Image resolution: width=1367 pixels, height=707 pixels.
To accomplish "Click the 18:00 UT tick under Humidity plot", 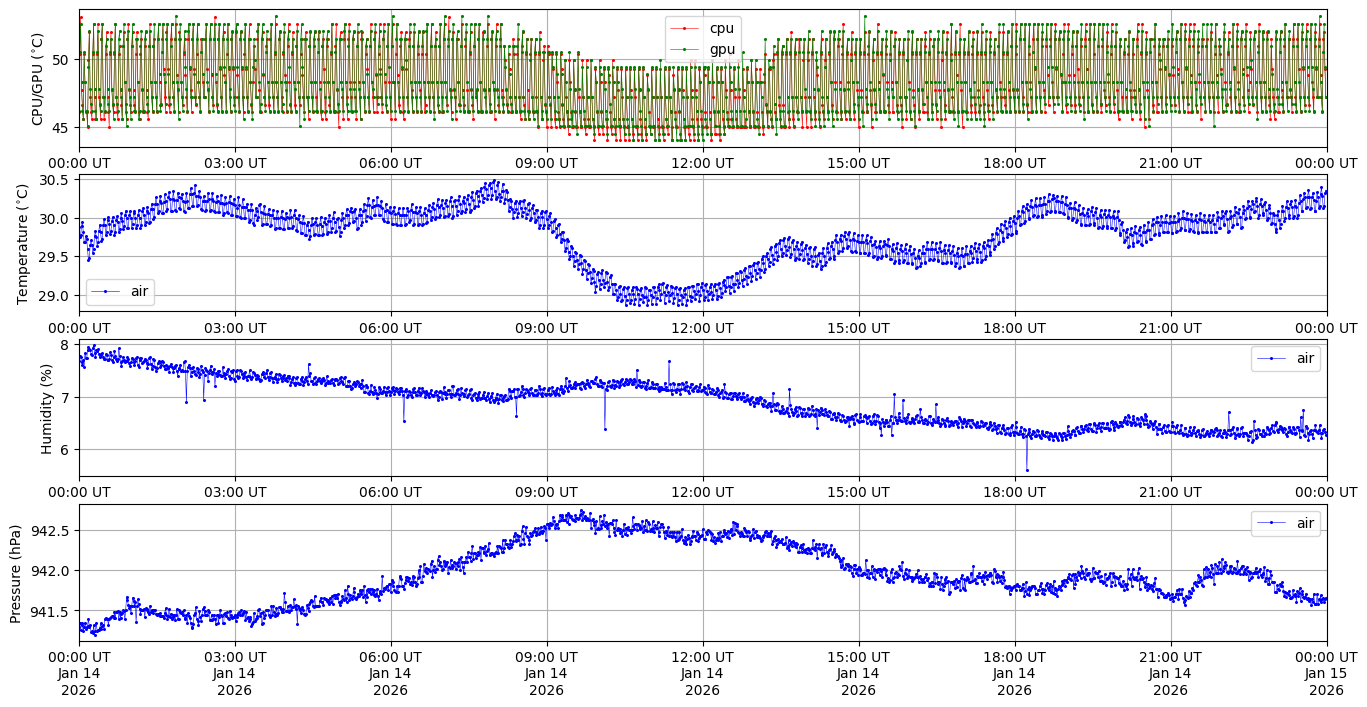I will 1014,491.
